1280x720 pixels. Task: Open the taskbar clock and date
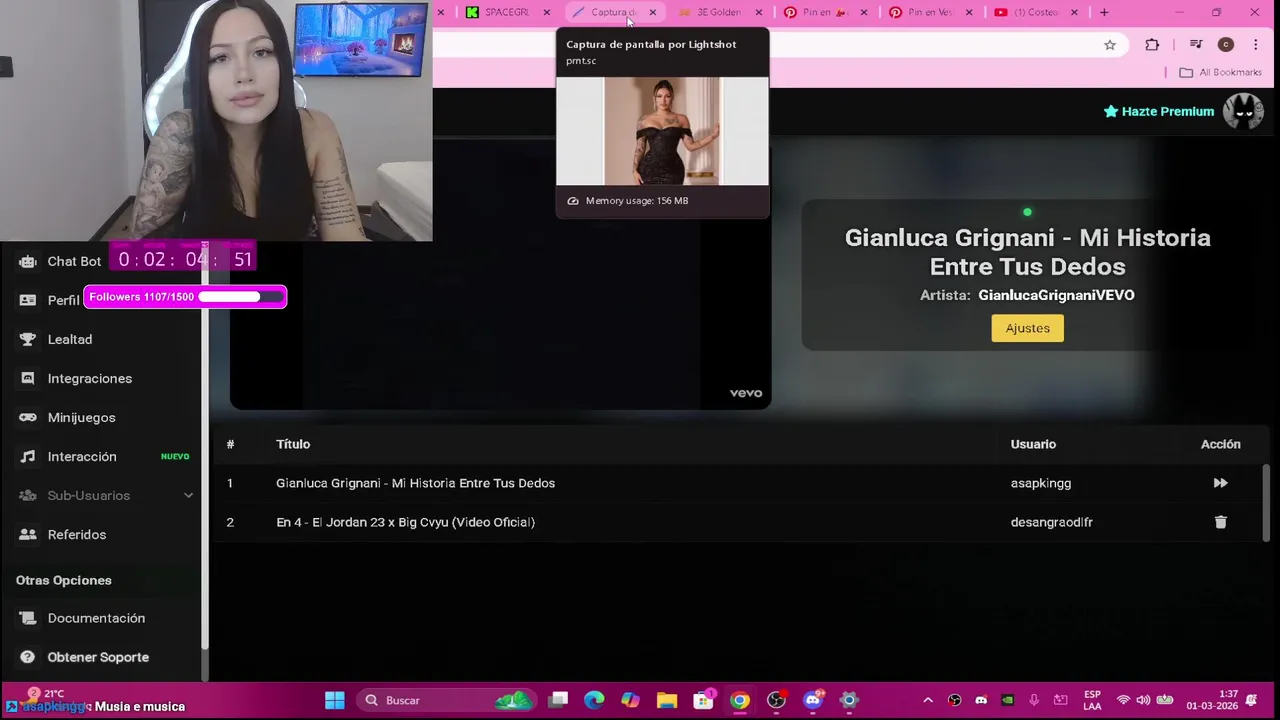click(1212, 700)
